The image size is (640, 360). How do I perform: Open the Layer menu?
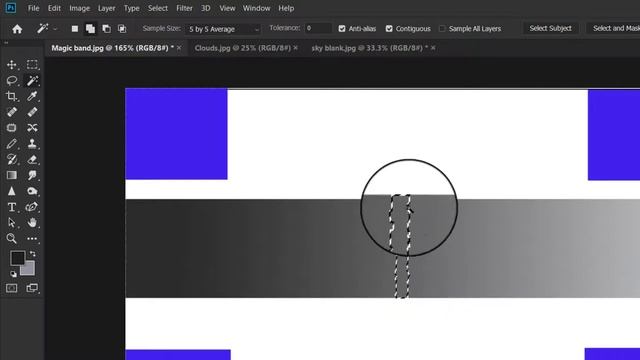(x=107, y=8)
